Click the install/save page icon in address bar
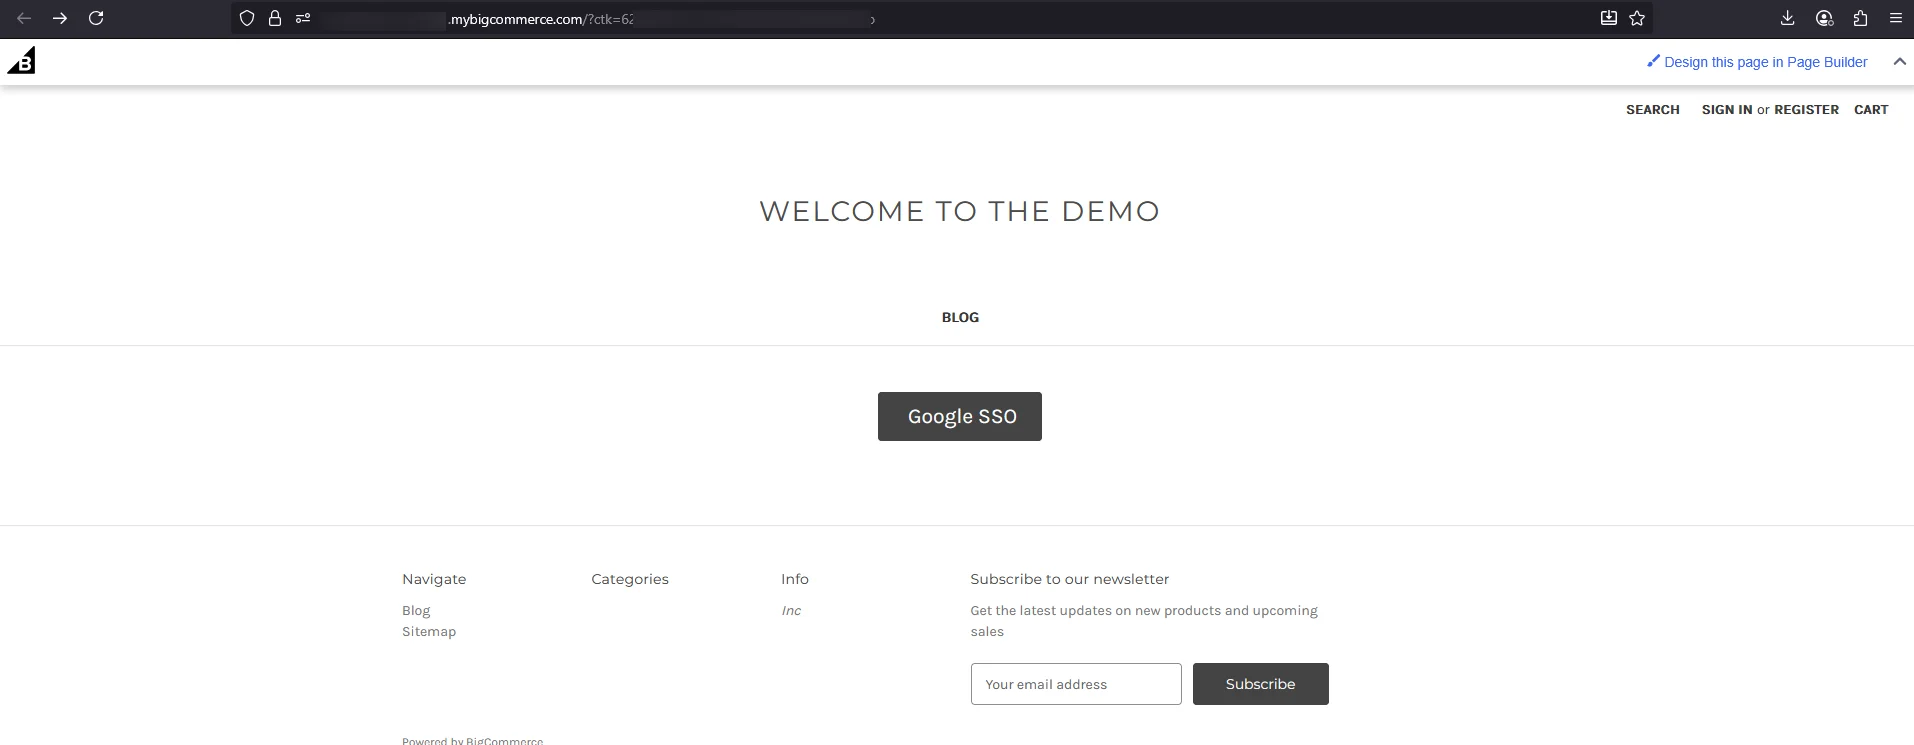This screenshot has height=745, width=1914. coord(1609,18)
